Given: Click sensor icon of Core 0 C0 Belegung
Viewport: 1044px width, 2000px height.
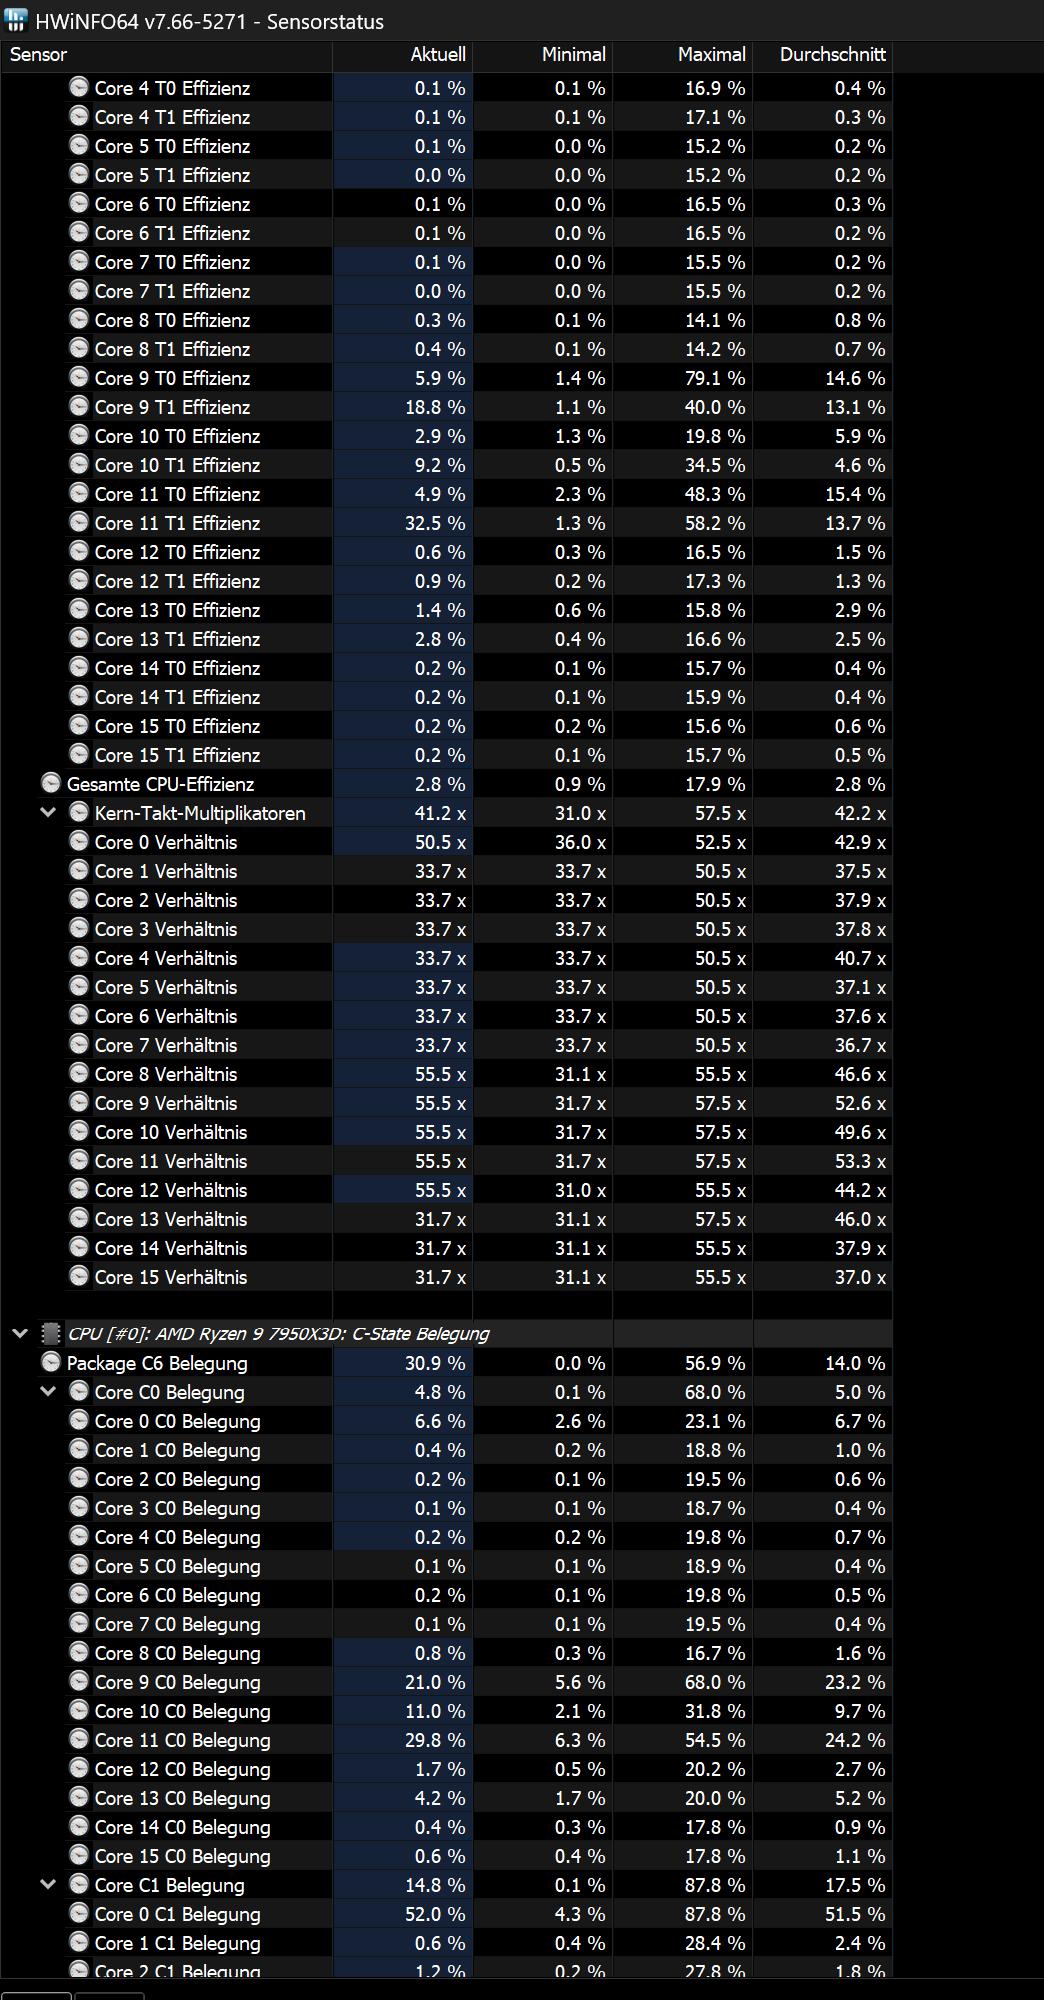Looking at the screenshot, I should [x=79, y=1421].
